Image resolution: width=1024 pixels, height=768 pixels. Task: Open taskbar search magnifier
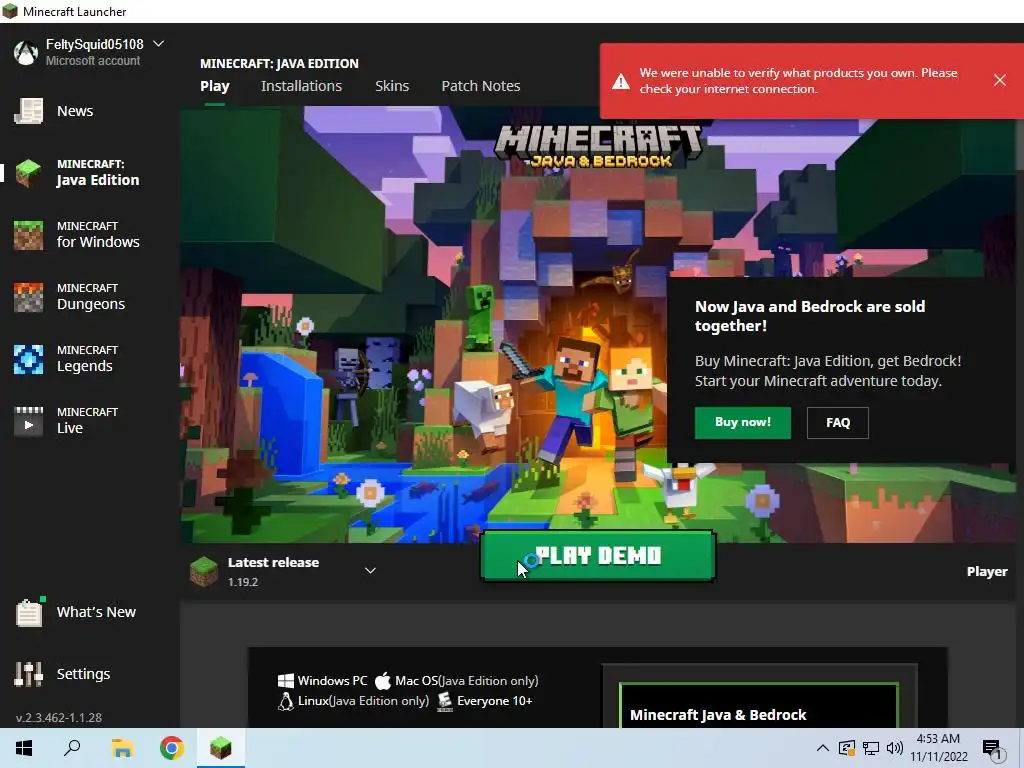(72, 748)
